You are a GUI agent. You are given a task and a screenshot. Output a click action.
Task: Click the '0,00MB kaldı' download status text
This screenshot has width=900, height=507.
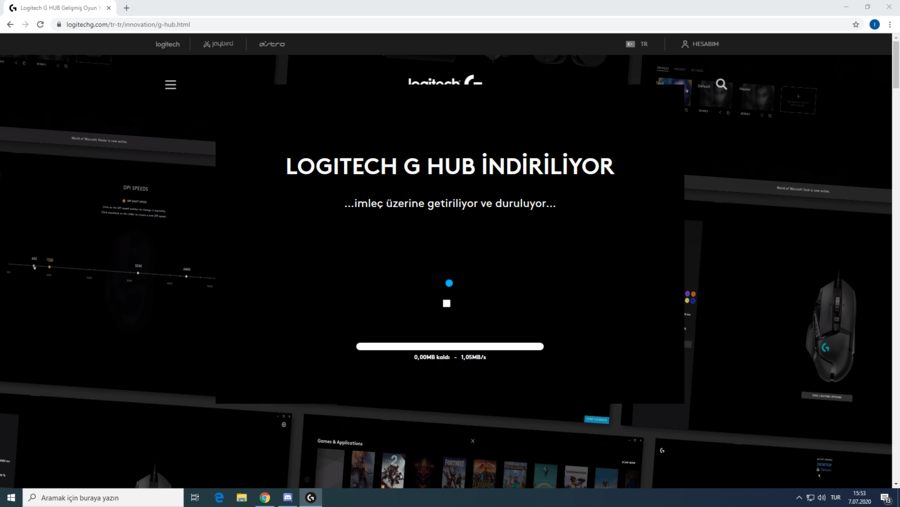[432, 357]
